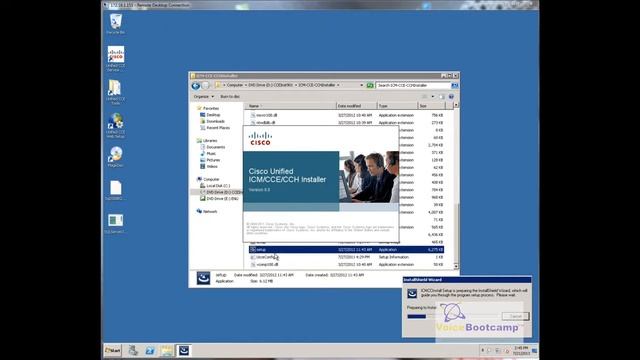Open Unified CCE Web Setup shortcut
Screen dimensions: 640x360
(x=116, y=125)
